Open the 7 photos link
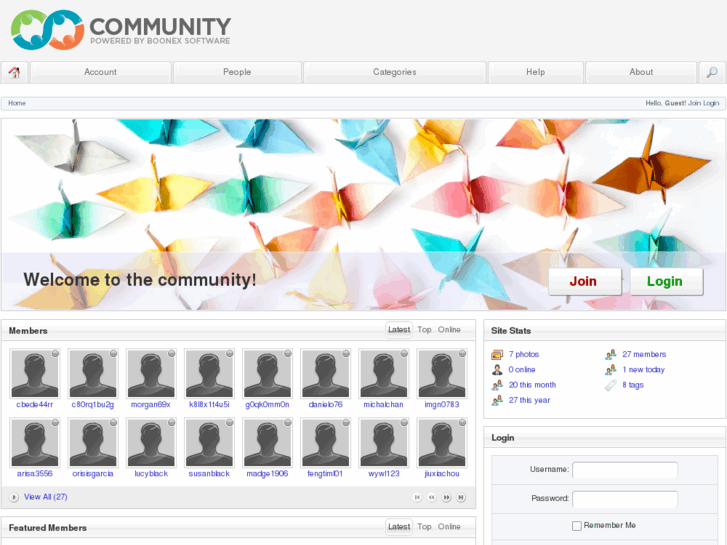 (523, 354)
